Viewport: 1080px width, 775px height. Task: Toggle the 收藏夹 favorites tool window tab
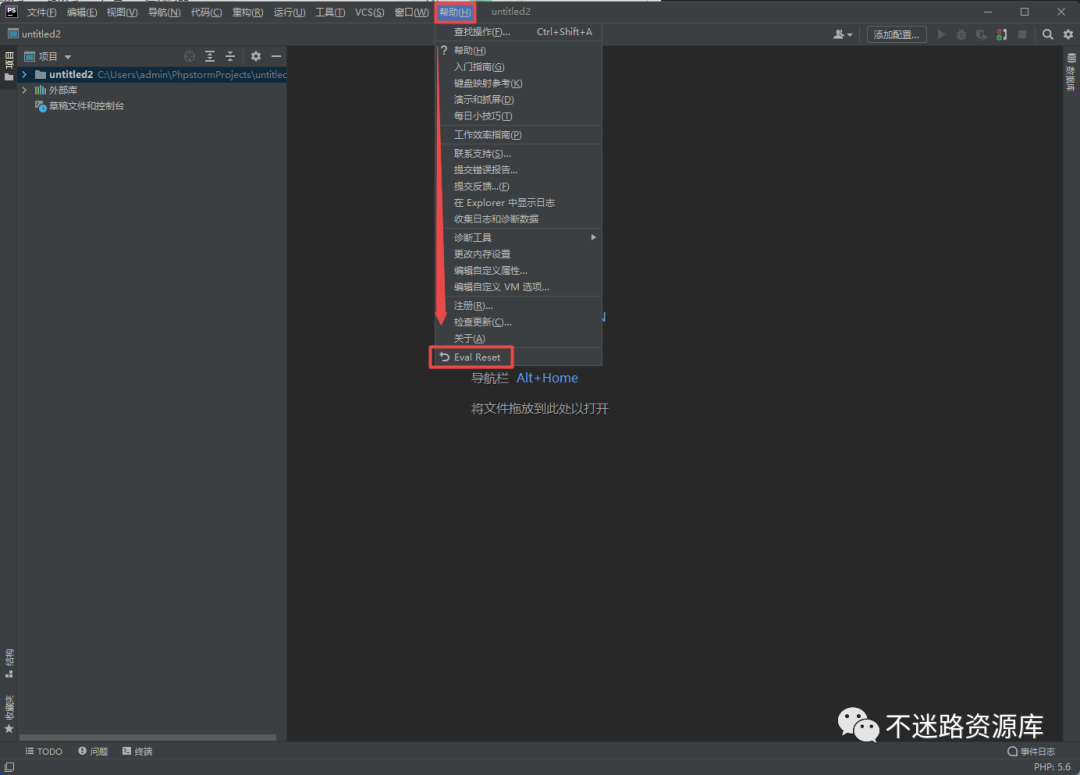9,714
